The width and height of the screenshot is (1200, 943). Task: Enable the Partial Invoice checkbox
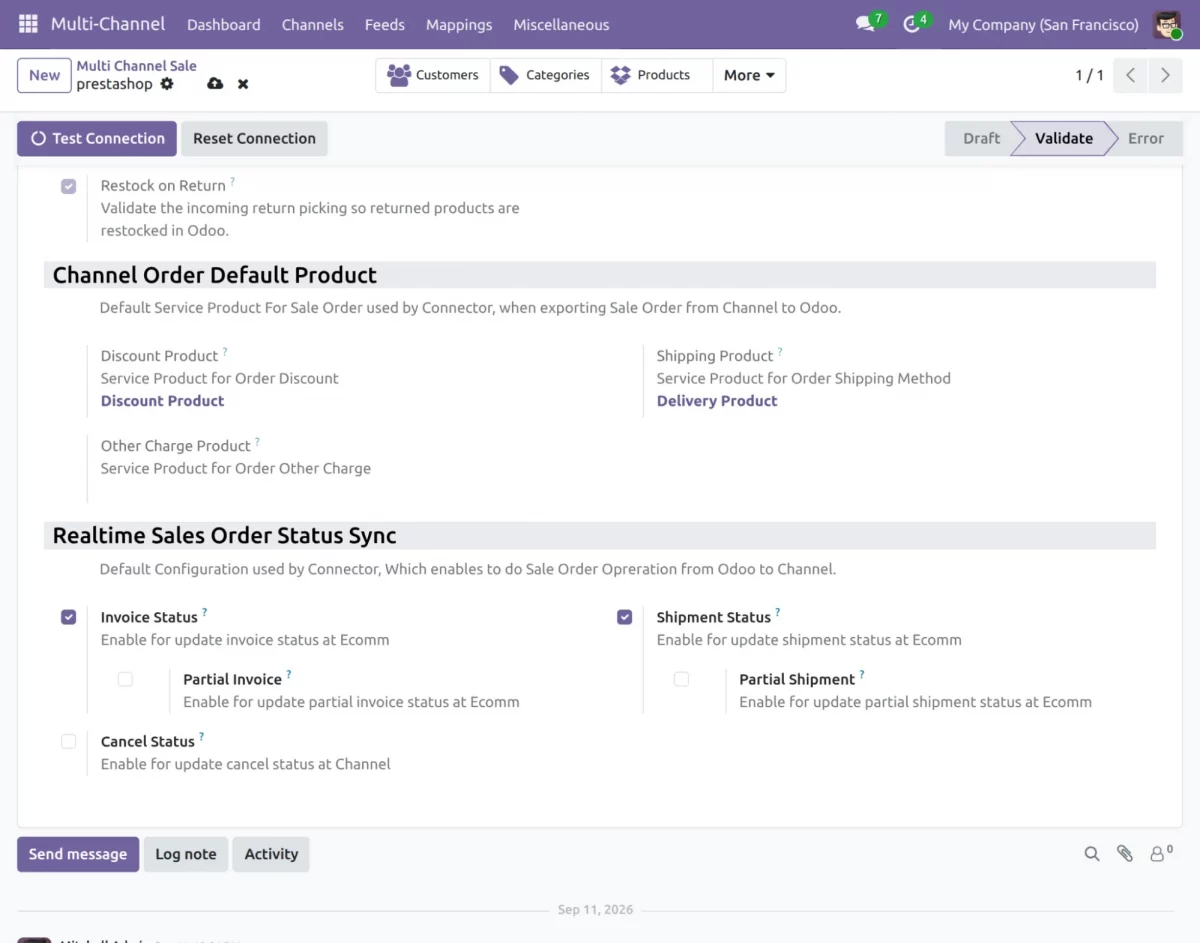125,679
